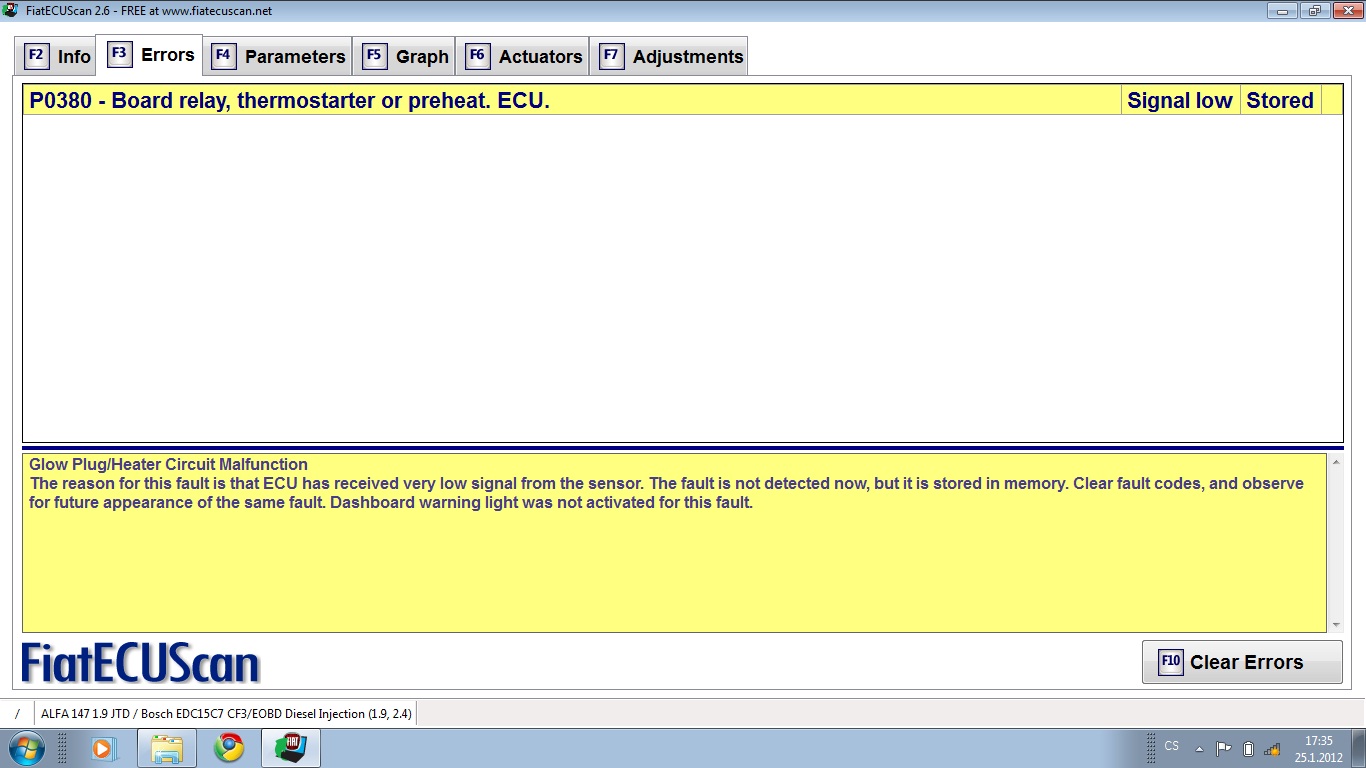Screen dimensions: 1366x768
Task: Click the FiatECUScan taskbar icon
Action: click(x=291, y=748)
